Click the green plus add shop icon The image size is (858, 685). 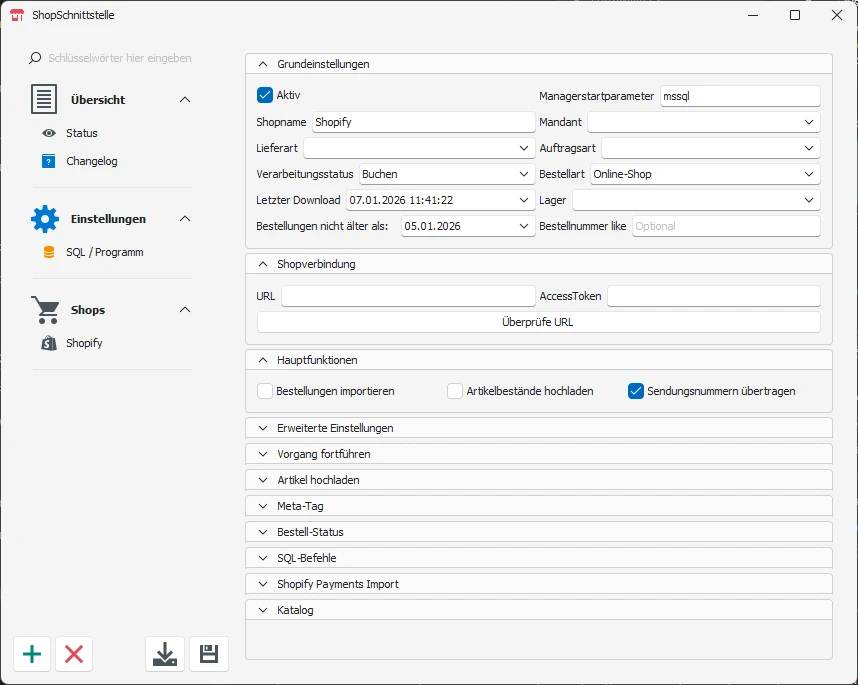click(x=32, y=654)
